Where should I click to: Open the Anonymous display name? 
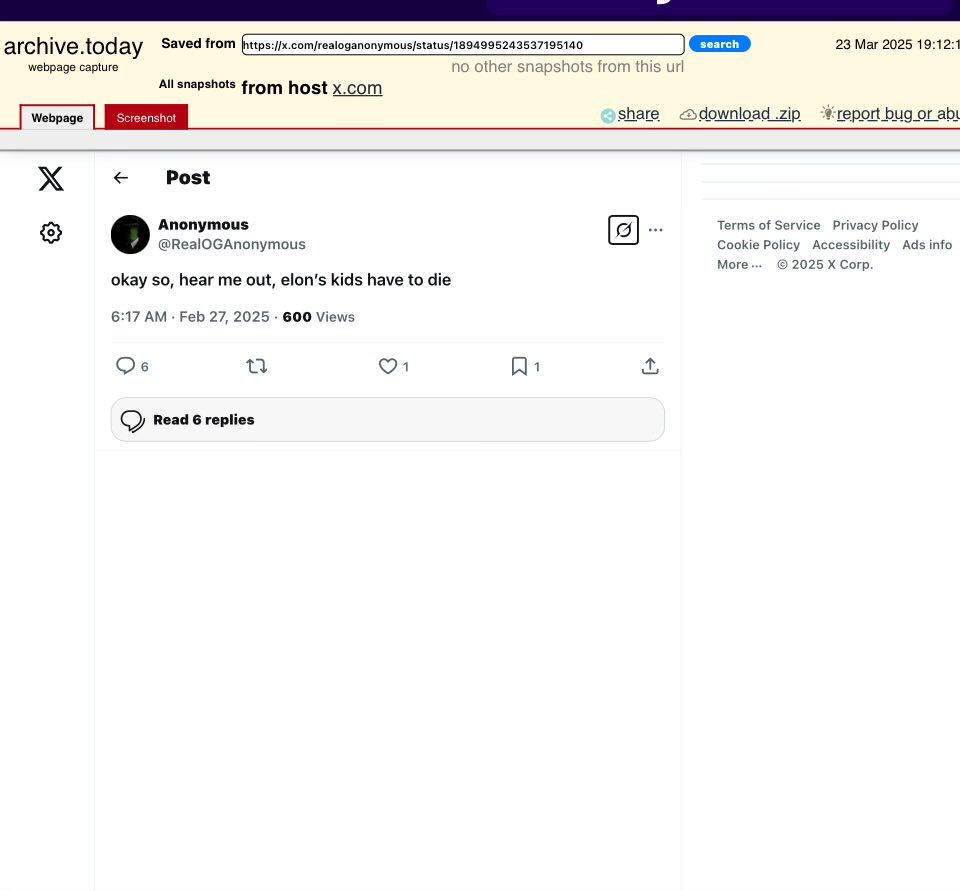203,225
